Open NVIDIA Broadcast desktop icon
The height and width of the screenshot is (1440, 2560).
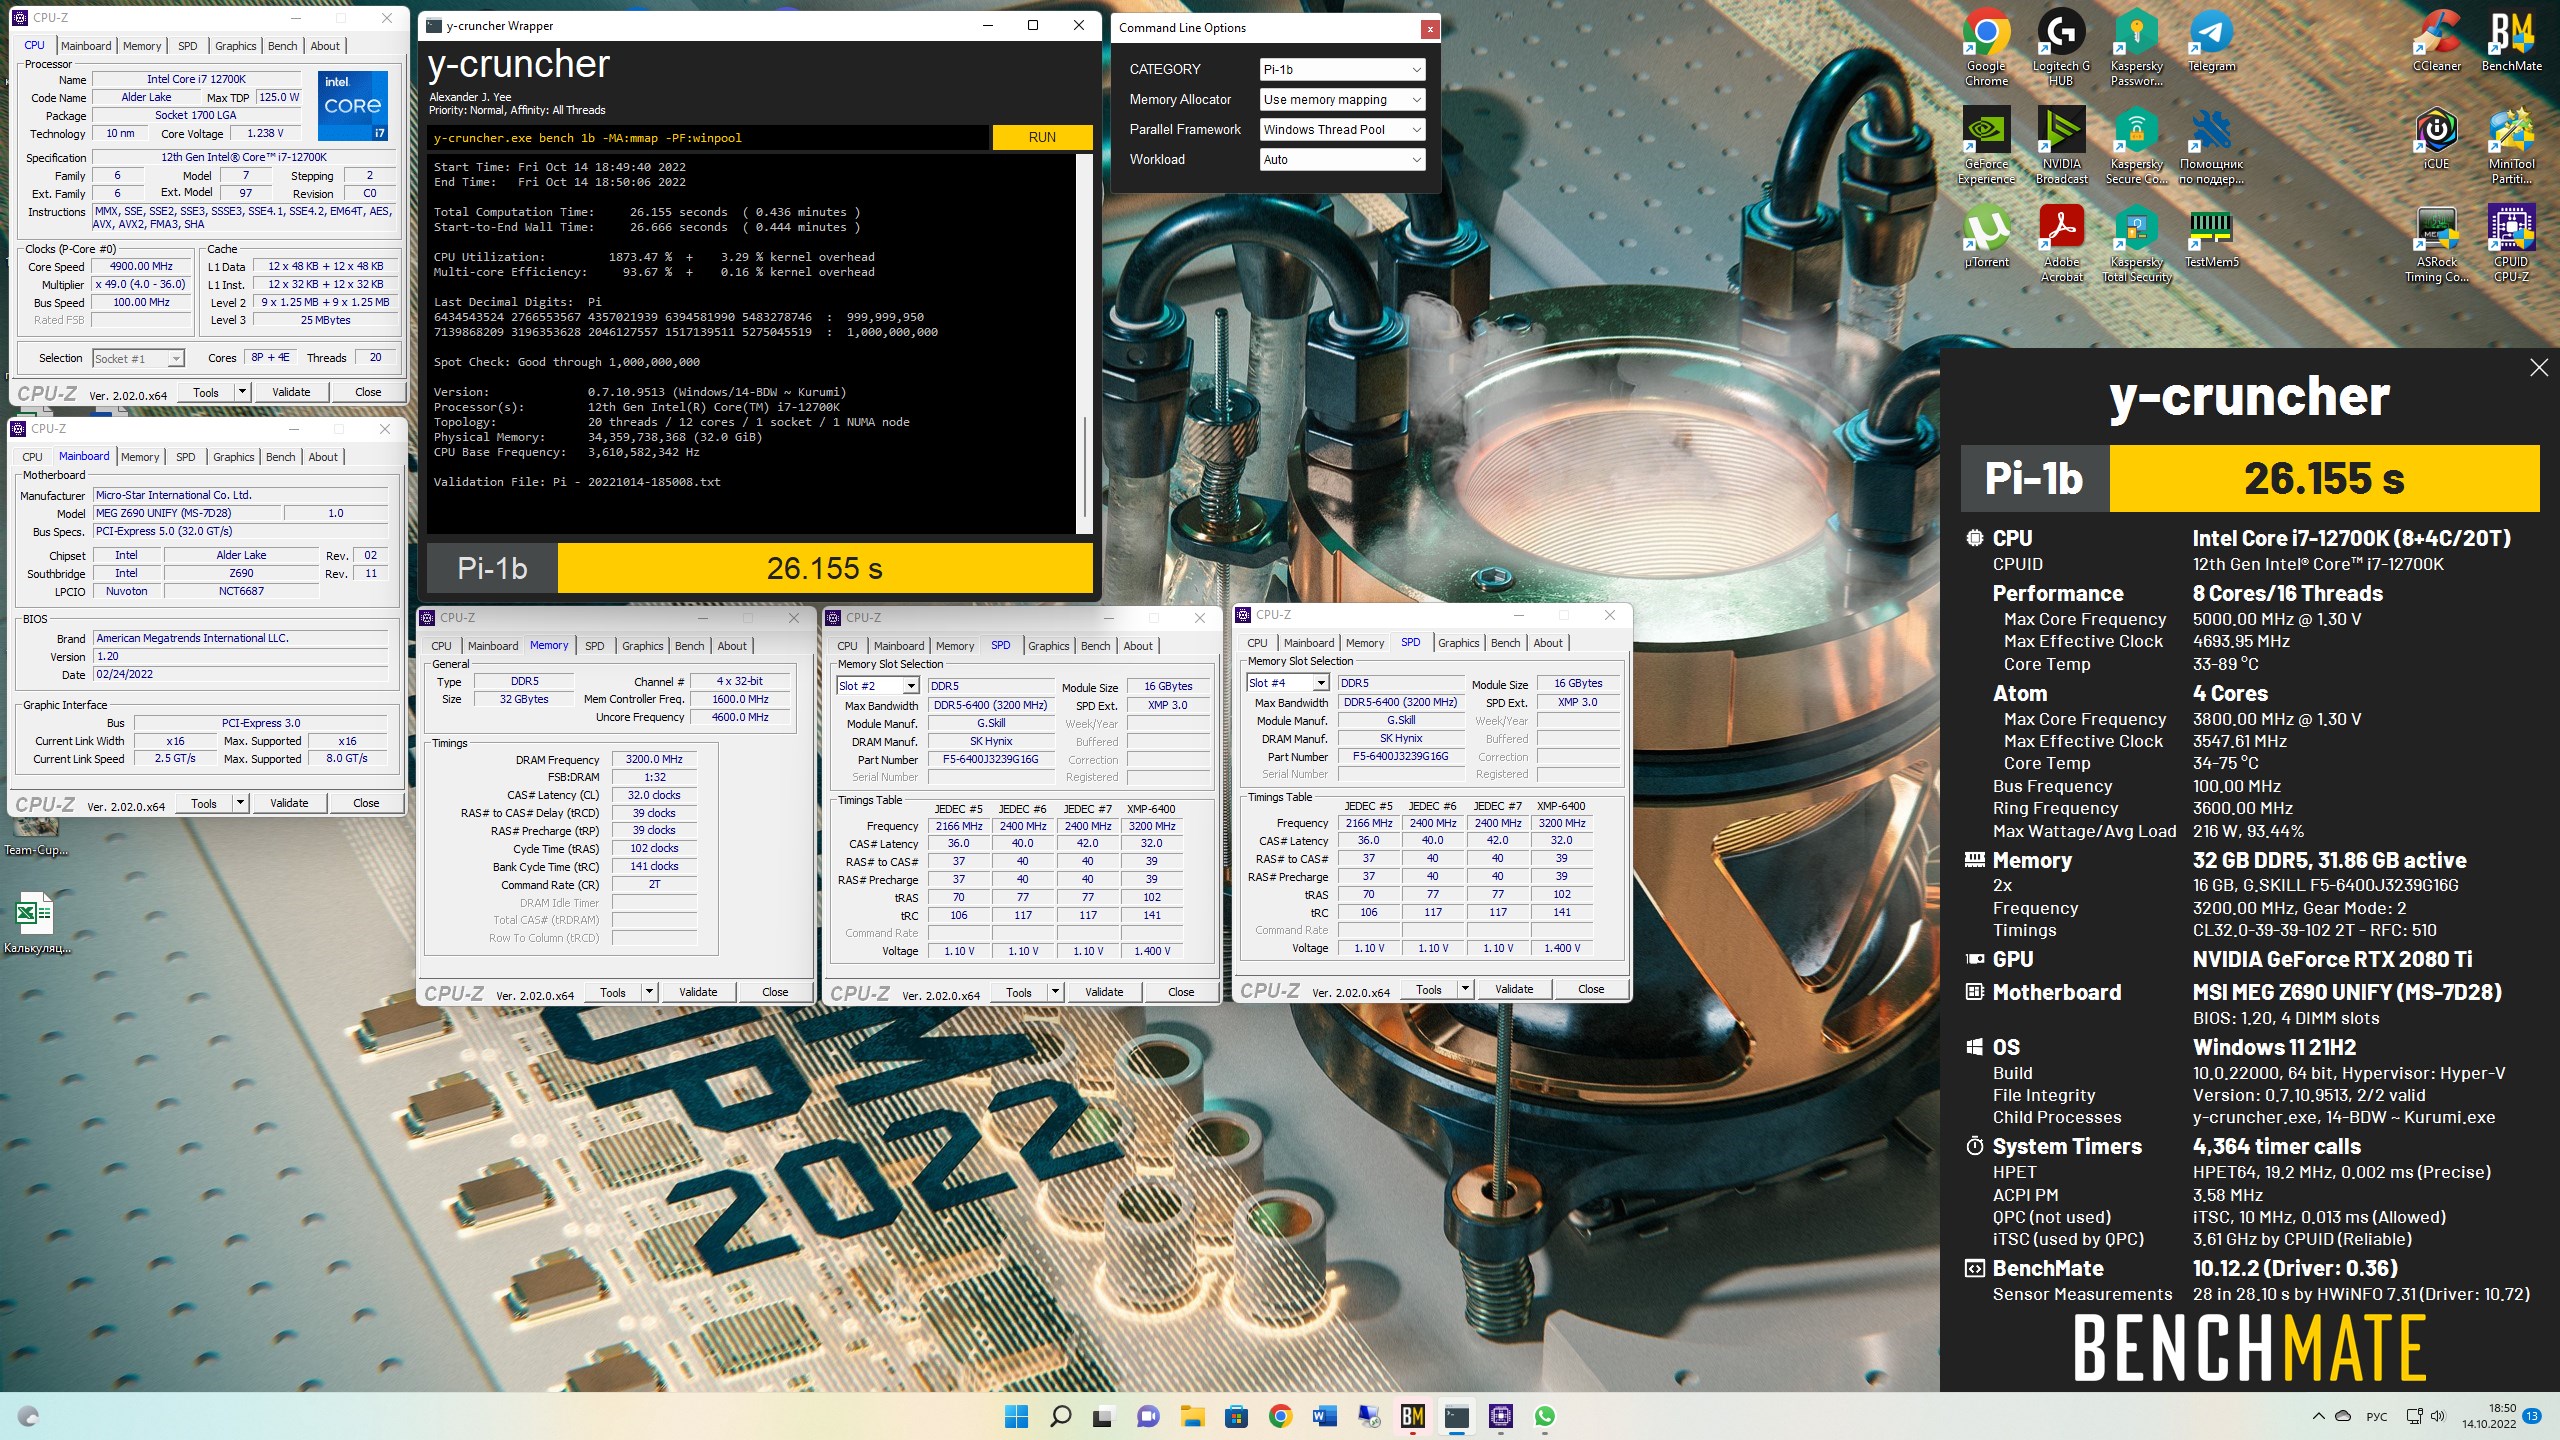[2061, 146]
